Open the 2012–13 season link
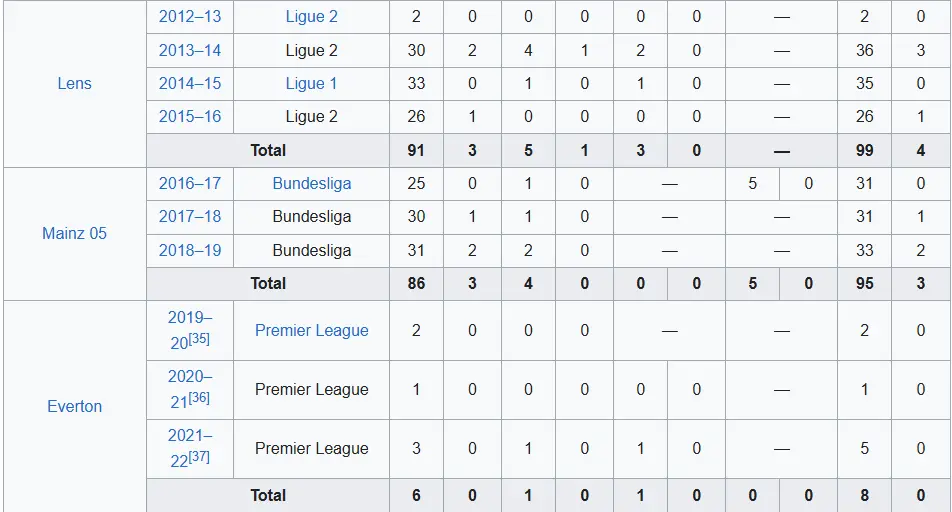 tap(190, 16)
